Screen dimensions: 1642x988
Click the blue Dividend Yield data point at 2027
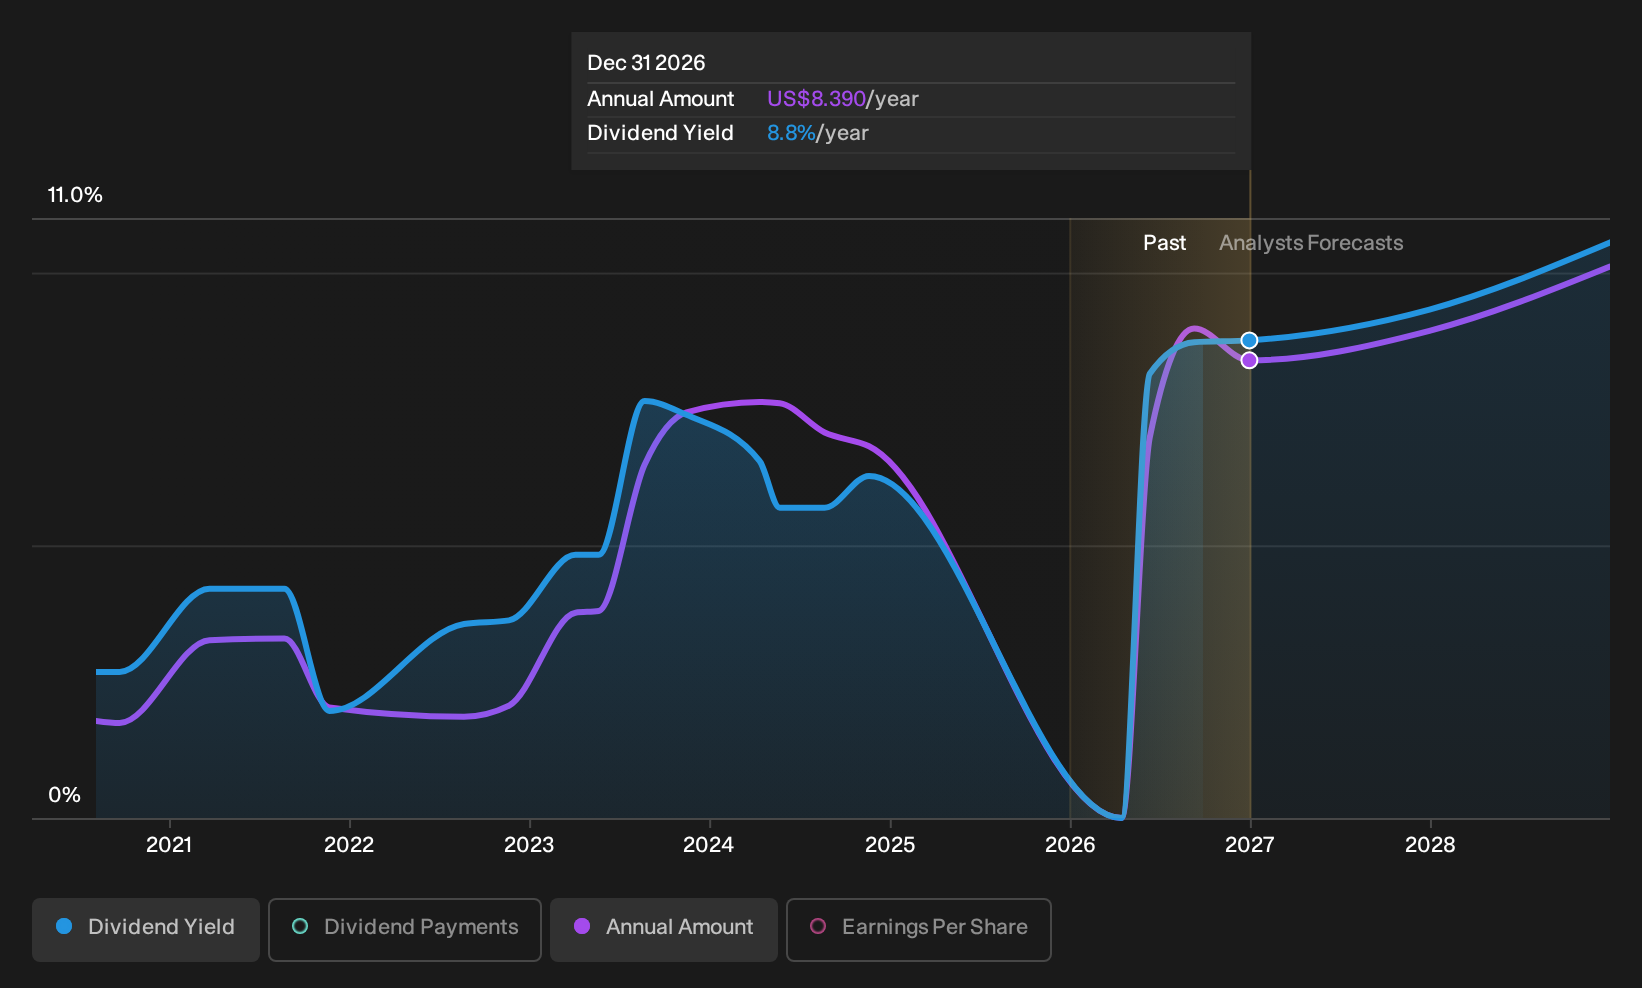[x=1249, y=341]
